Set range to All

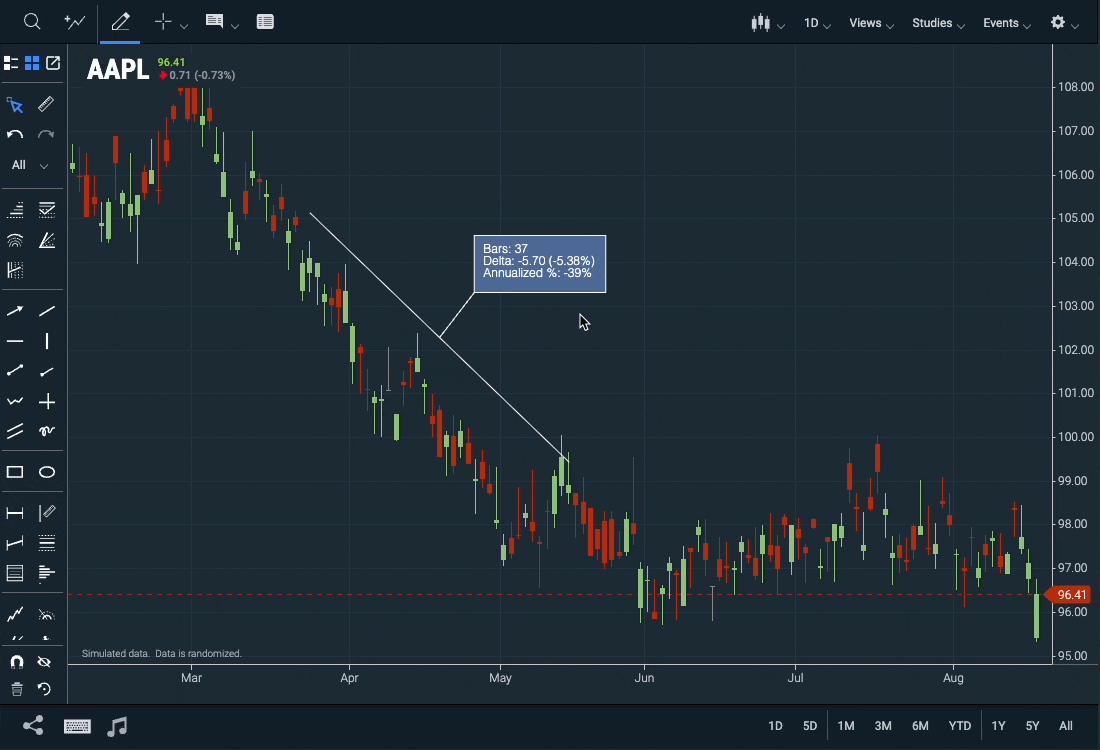pyautogui.click(x=1066, y=726)
